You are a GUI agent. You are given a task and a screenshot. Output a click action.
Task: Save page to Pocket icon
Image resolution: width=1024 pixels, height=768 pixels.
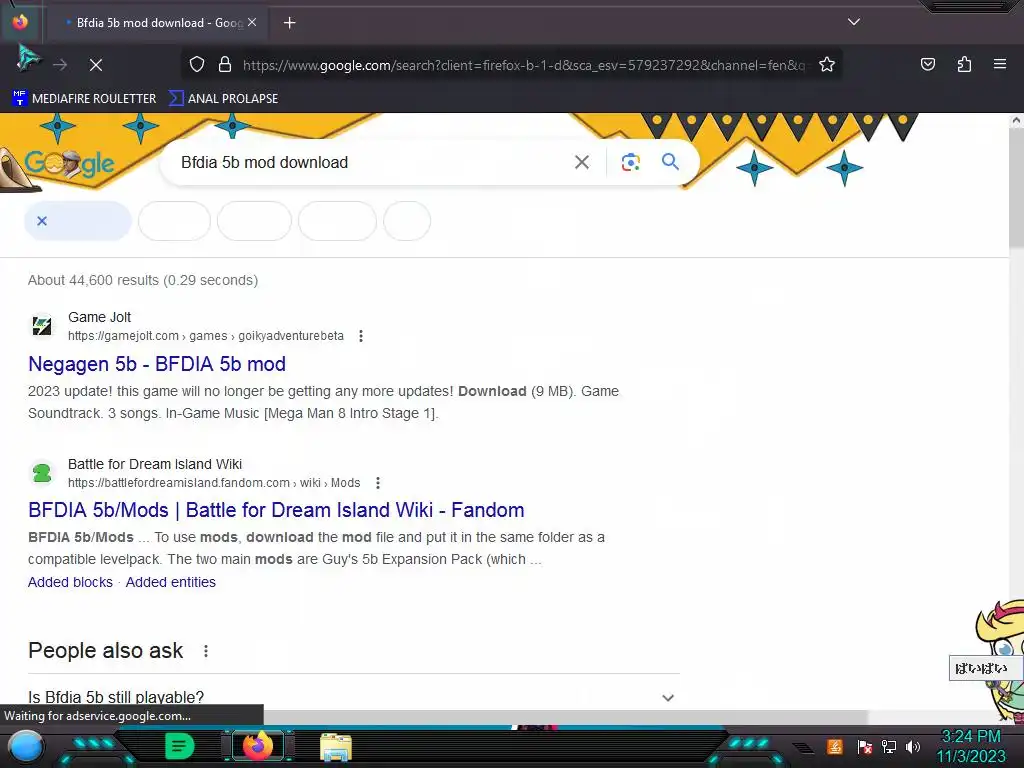(927, 64)
